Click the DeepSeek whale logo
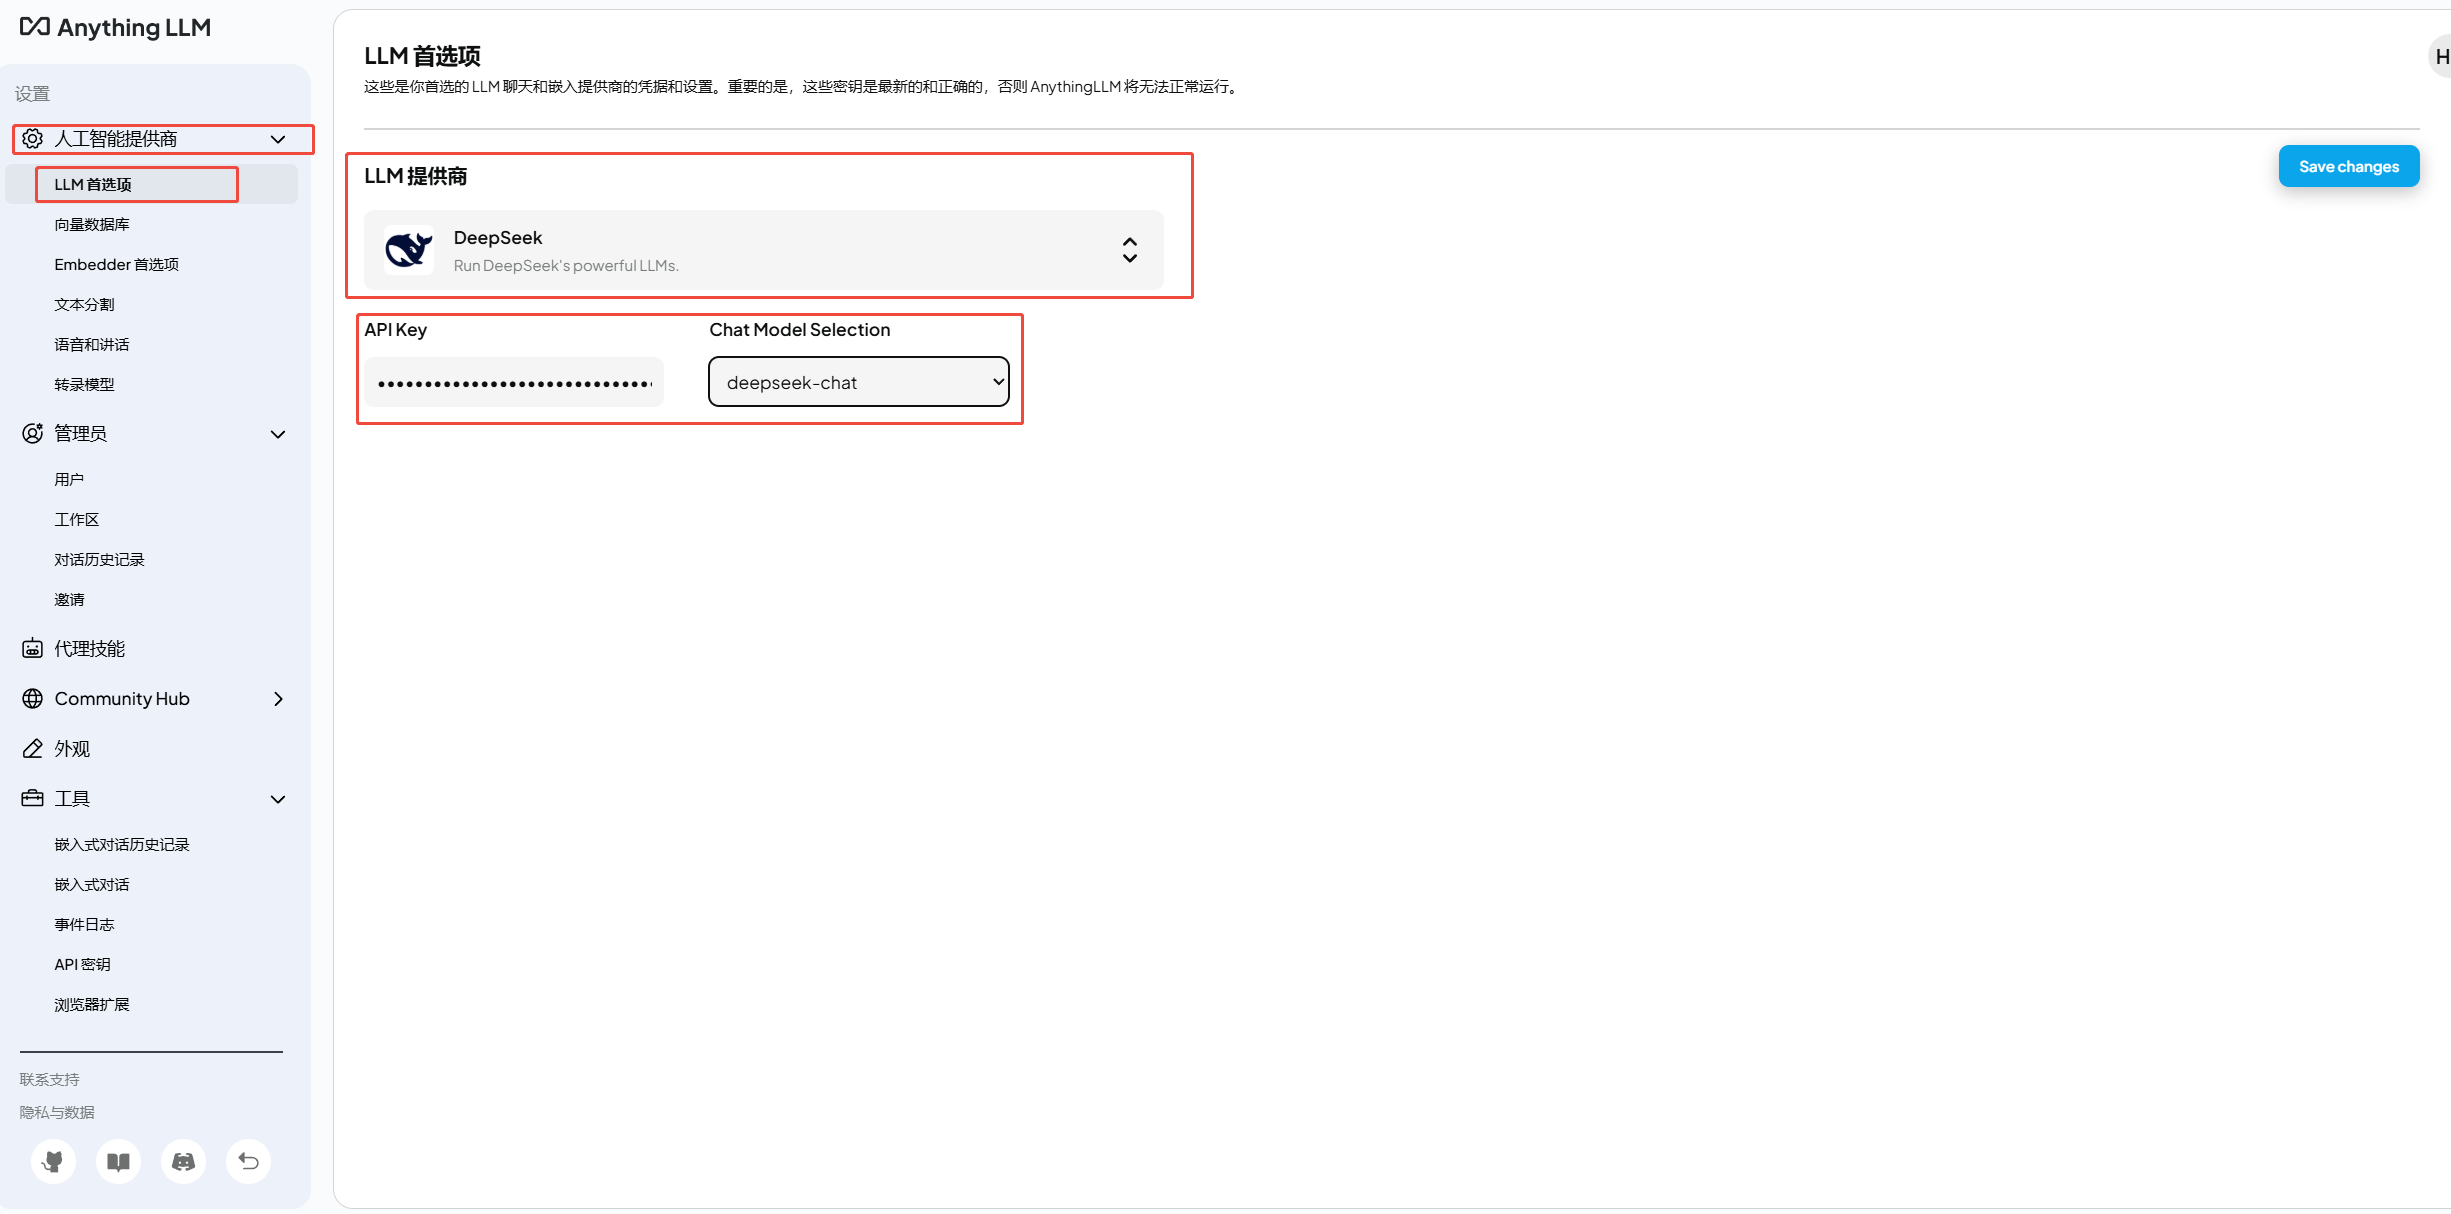The image size is (2451, 1214). click(x=409, y=250)
